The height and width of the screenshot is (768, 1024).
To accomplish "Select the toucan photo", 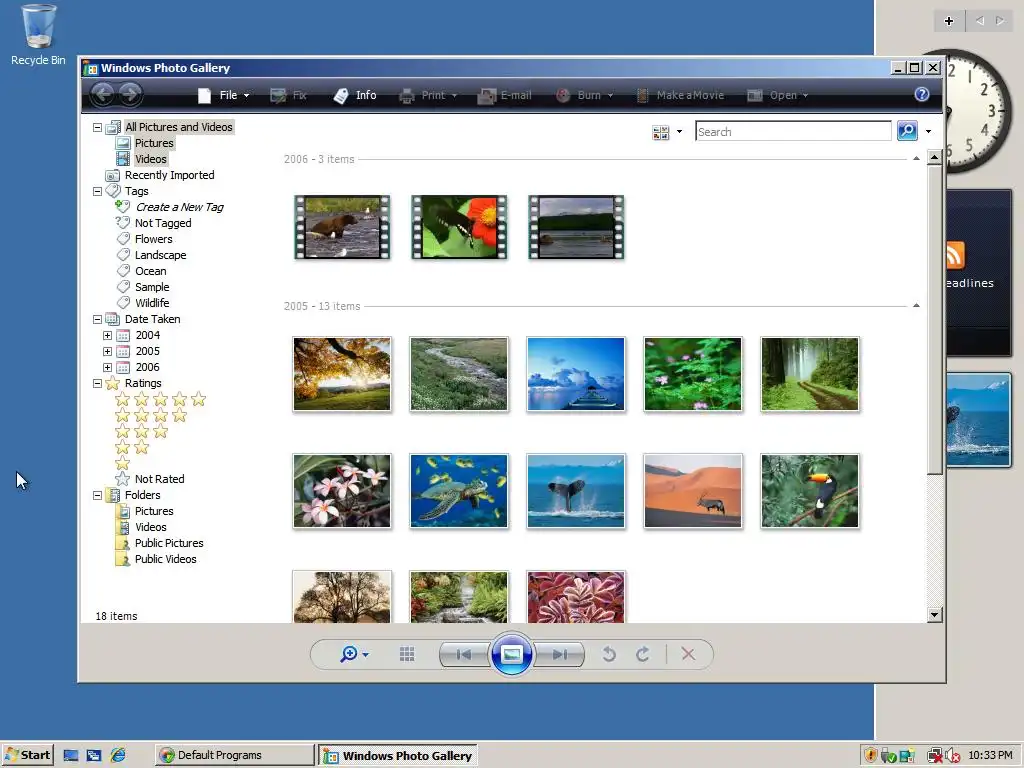I will pyautogui.click(x=810, y=491).
